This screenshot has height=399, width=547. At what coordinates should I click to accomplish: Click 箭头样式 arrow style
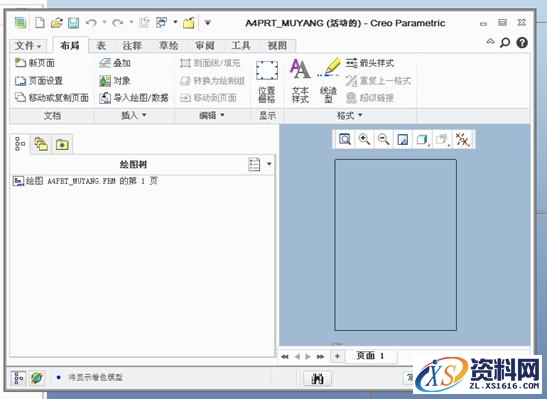pos(370,63)
